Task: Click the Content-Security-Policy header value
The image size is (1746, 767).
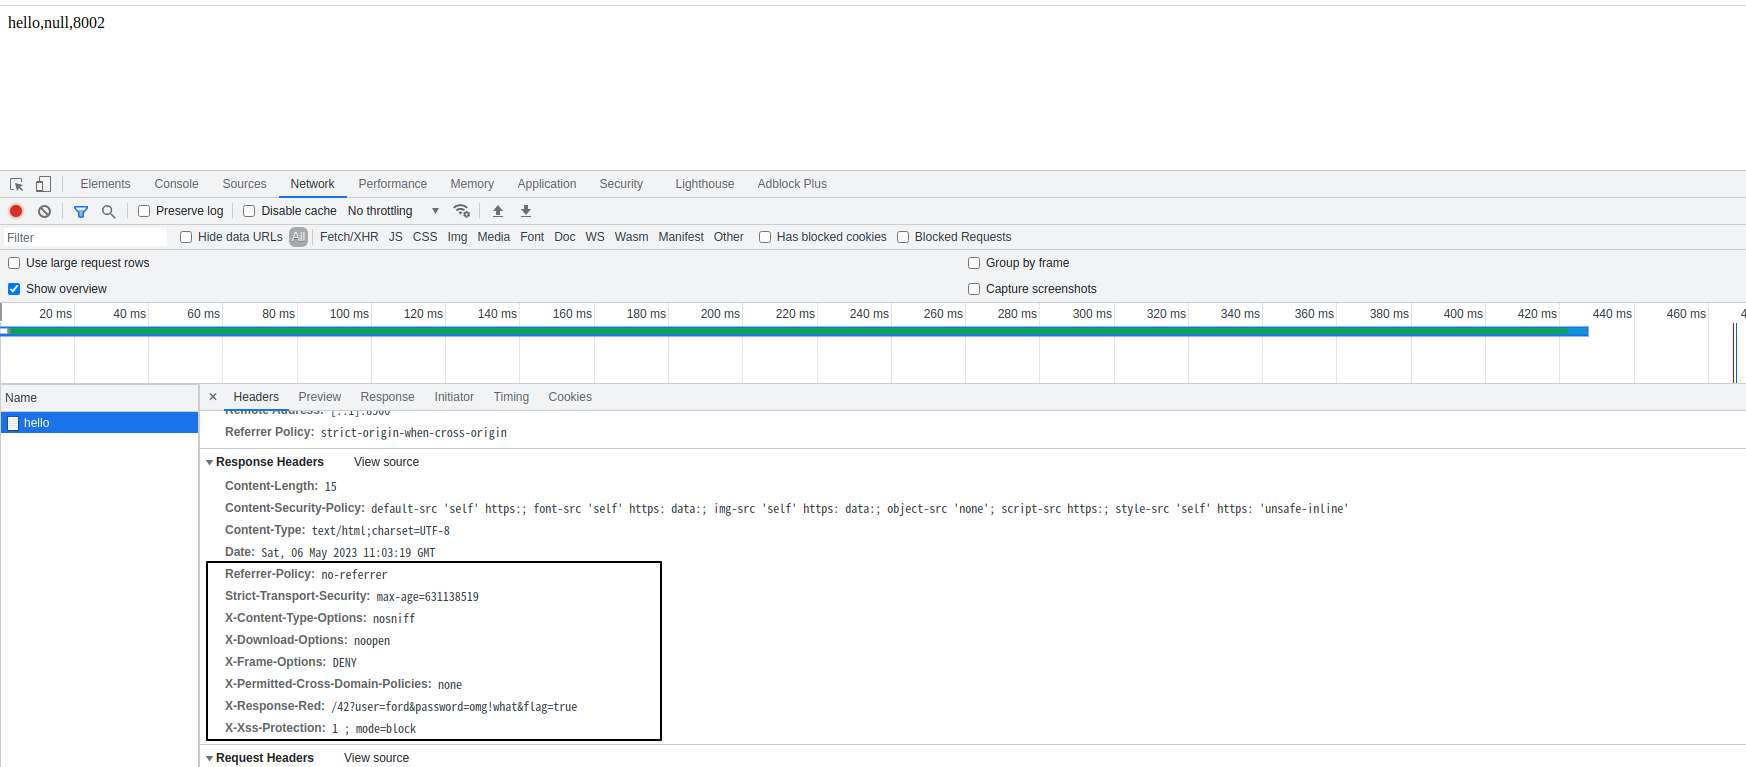Action: click(x=859, y=509)
